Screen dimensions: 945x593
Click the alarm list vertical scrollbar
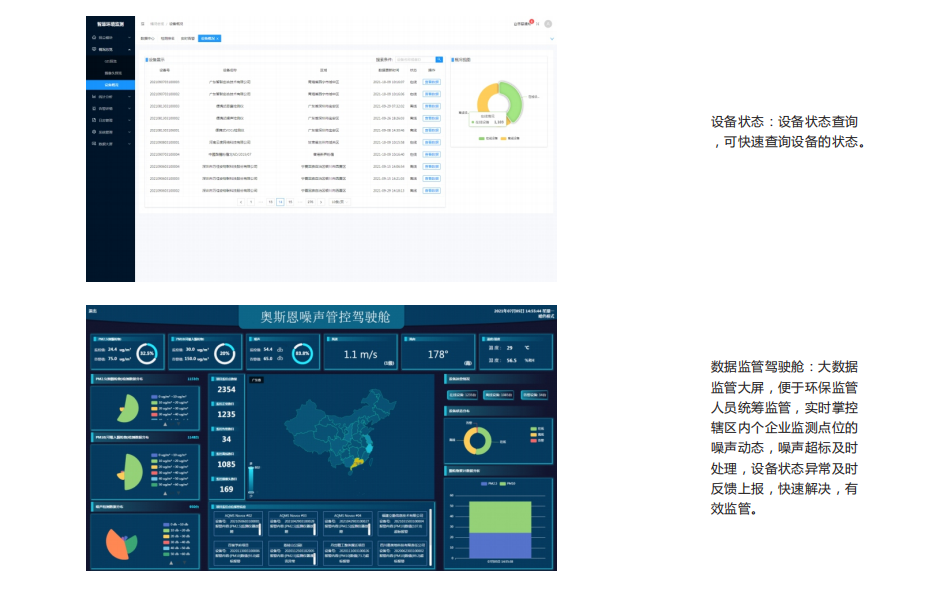[430, 538]
